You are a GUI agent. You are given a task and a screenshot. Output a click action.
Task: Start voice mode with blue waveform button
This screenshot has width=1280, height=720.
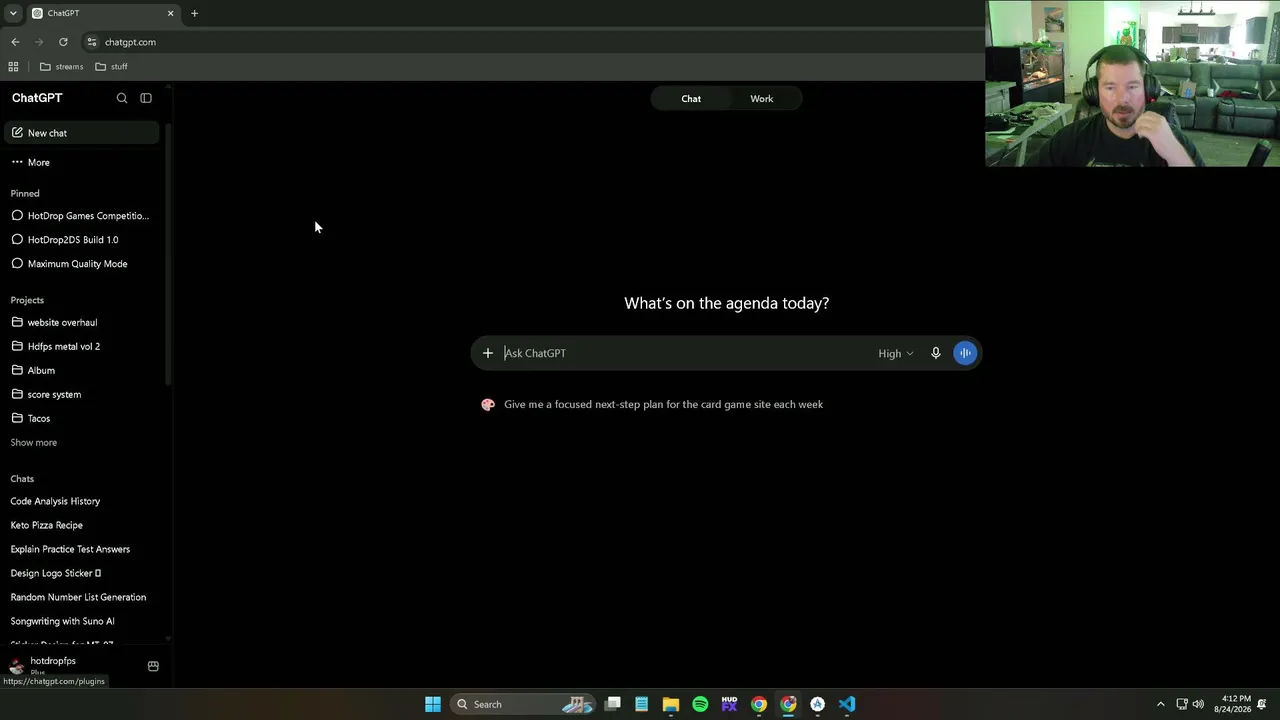965,353
